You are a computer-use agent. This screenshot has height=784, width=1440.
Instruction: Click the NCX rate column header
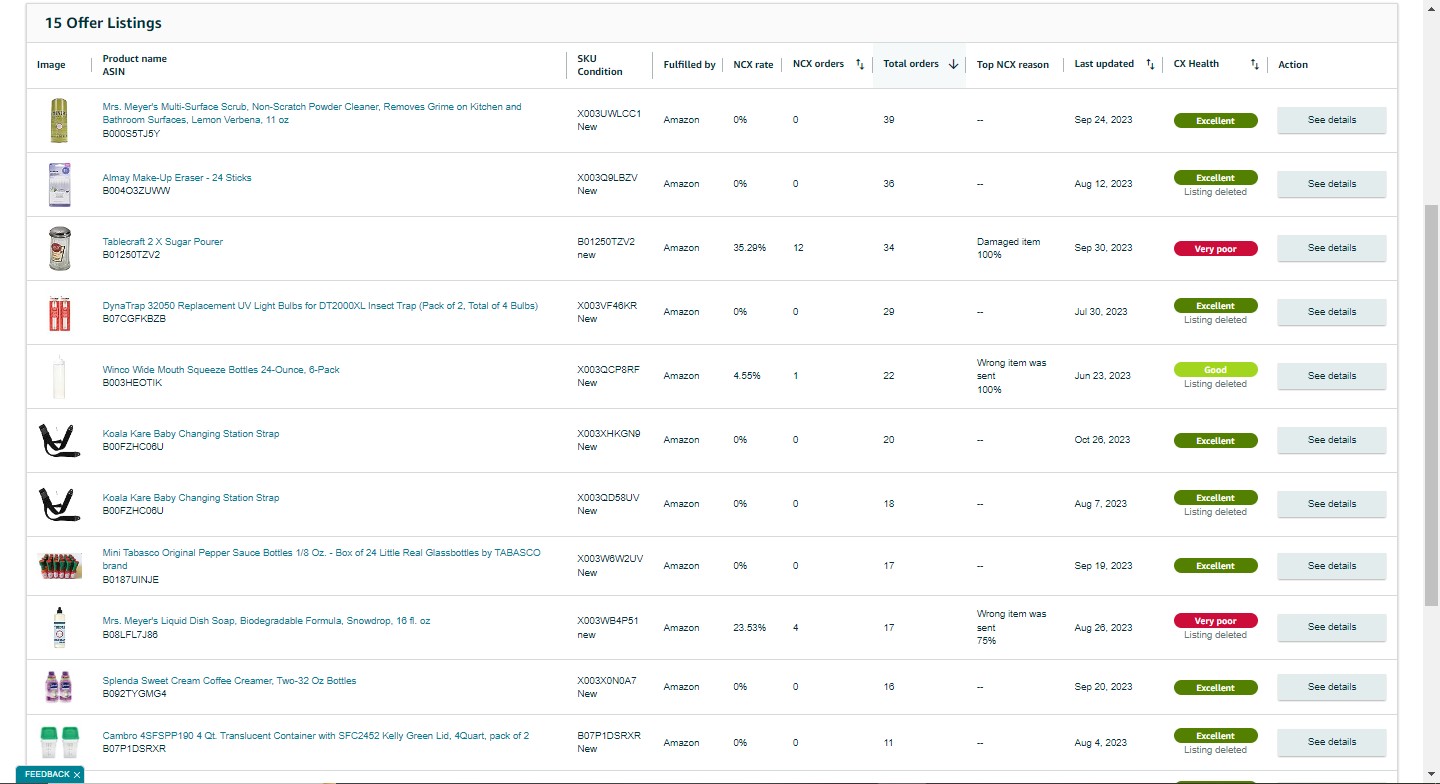click(753, 65)
